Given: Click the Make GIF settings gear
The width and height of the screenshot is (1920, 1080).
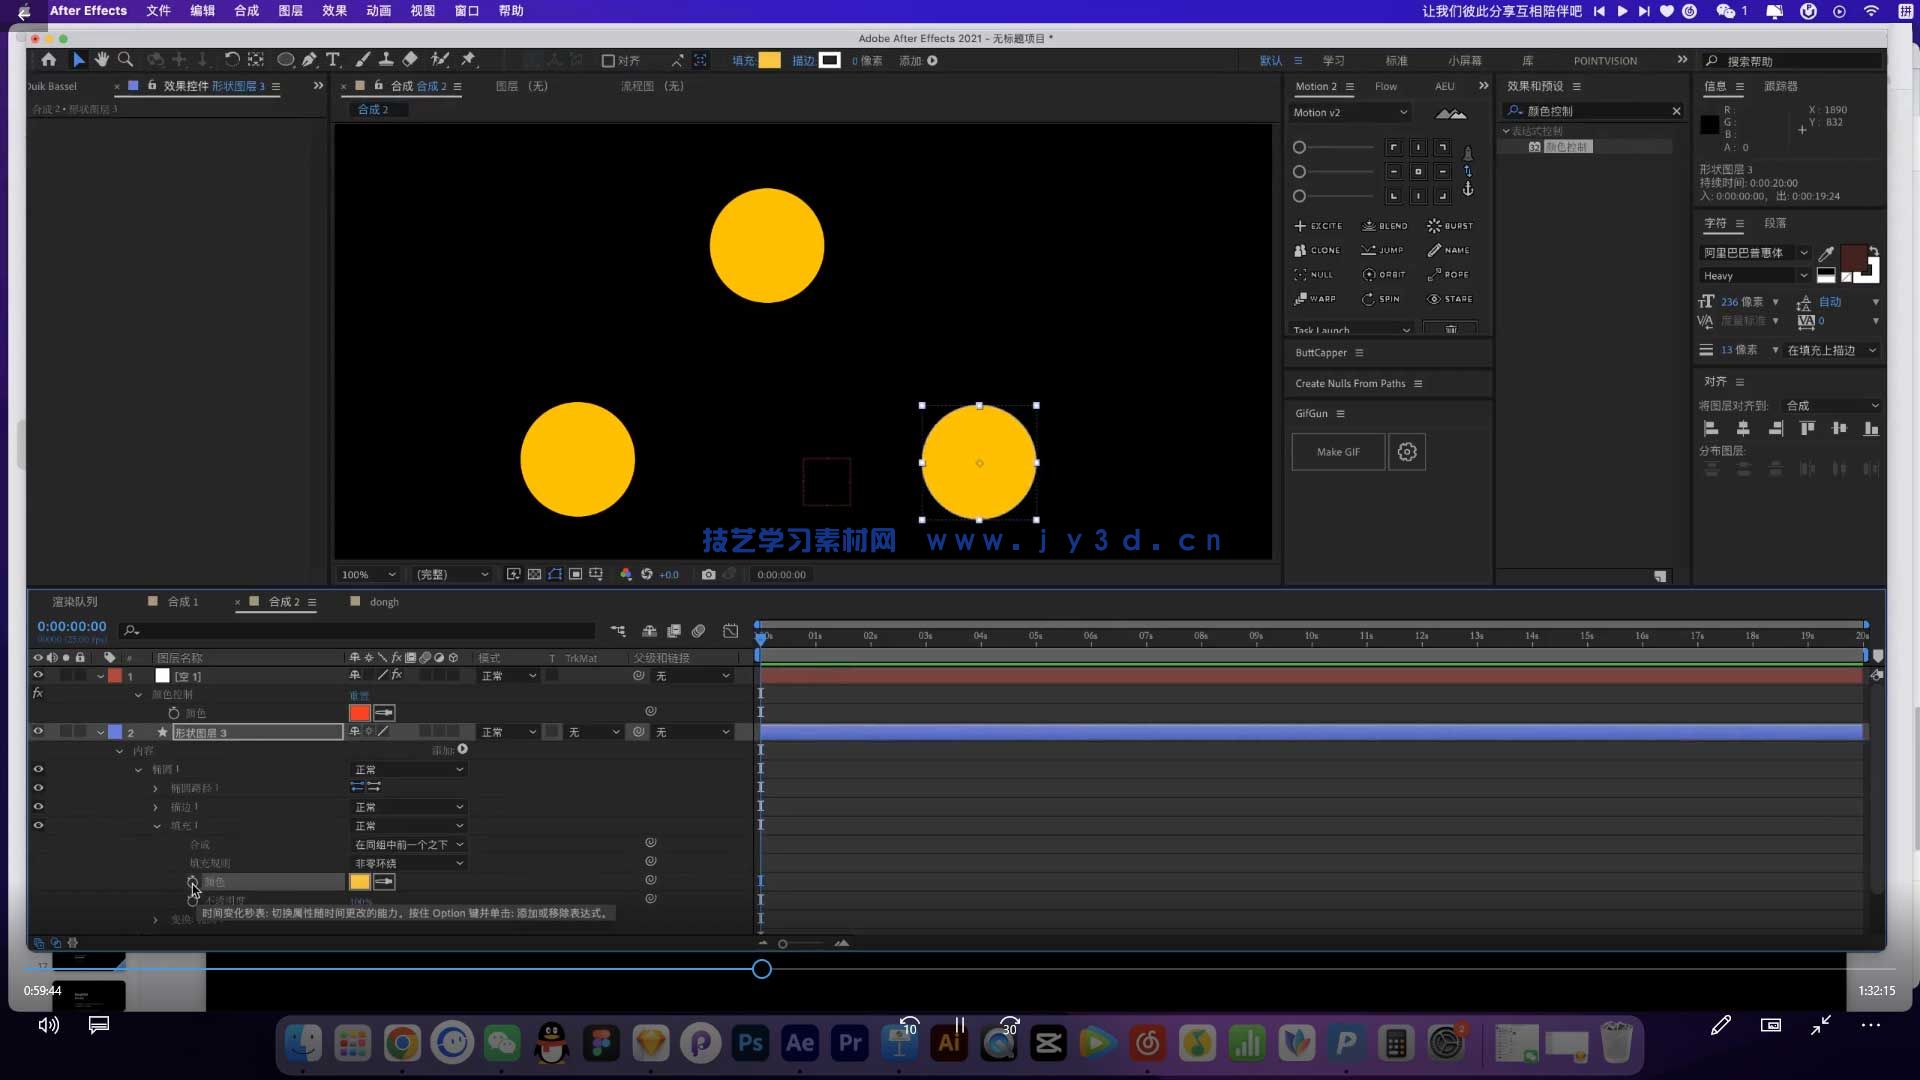Looking at the screenshot, I should 1406,452.
